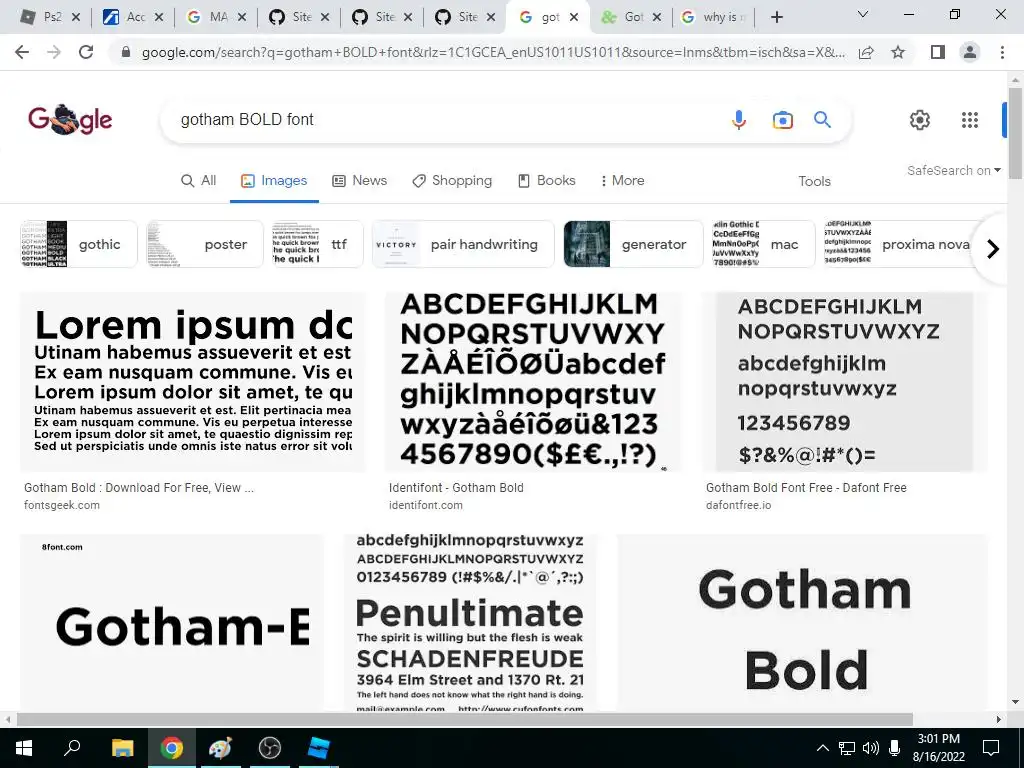Open the Paint app in taskbar

[x=220, y=748]
